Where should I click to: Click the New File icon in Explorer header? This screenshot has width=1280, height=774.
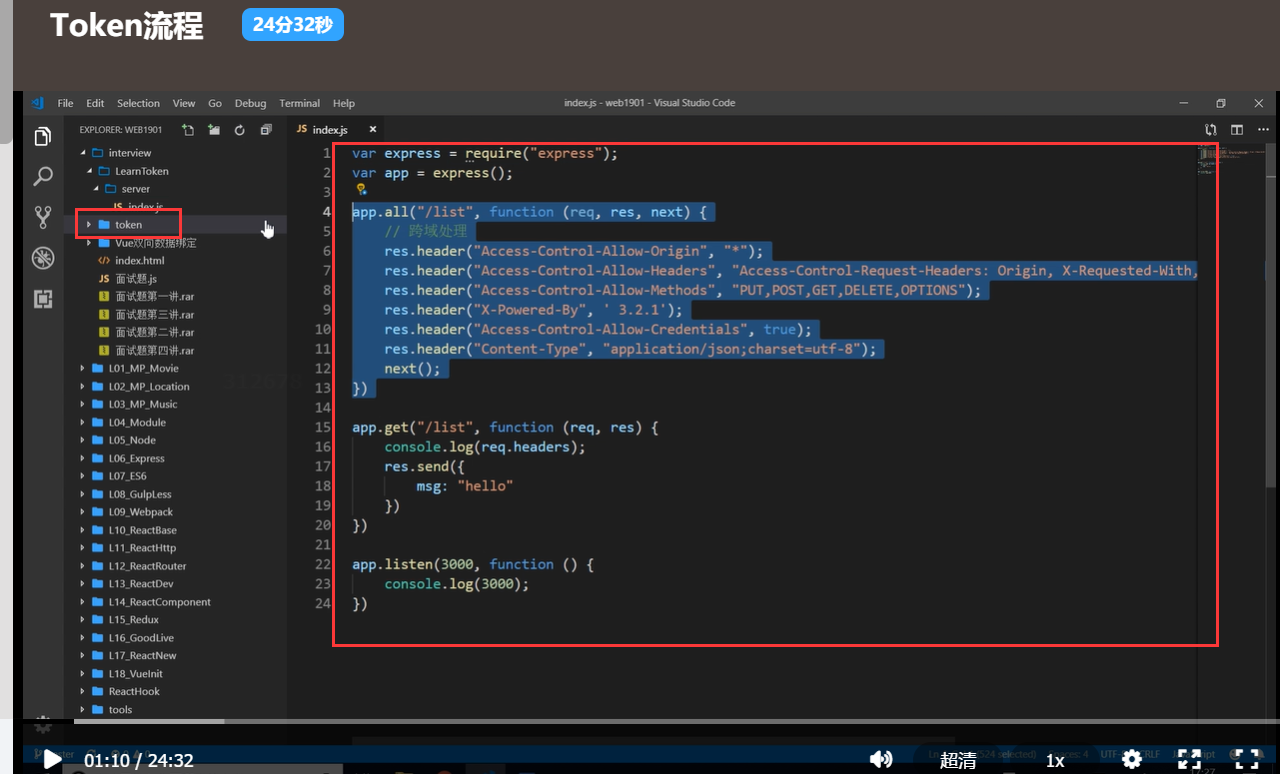coord(188,130)
